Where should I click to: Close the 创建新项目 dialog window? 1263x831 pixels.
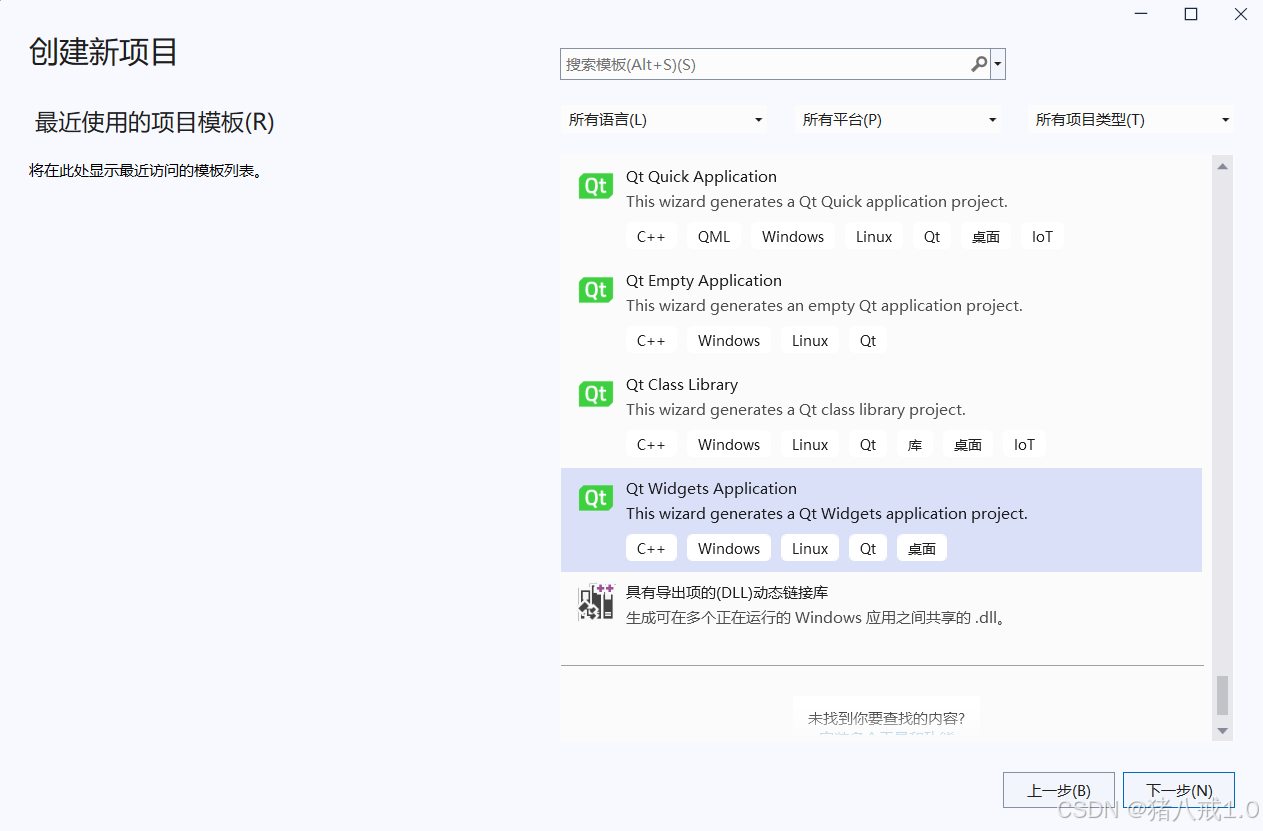[x=1240, y=14]
